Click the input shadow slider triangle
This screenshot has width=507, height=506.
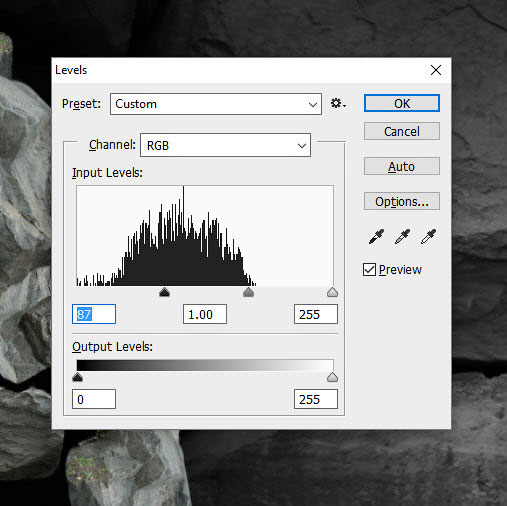click(x=165, y=293)
